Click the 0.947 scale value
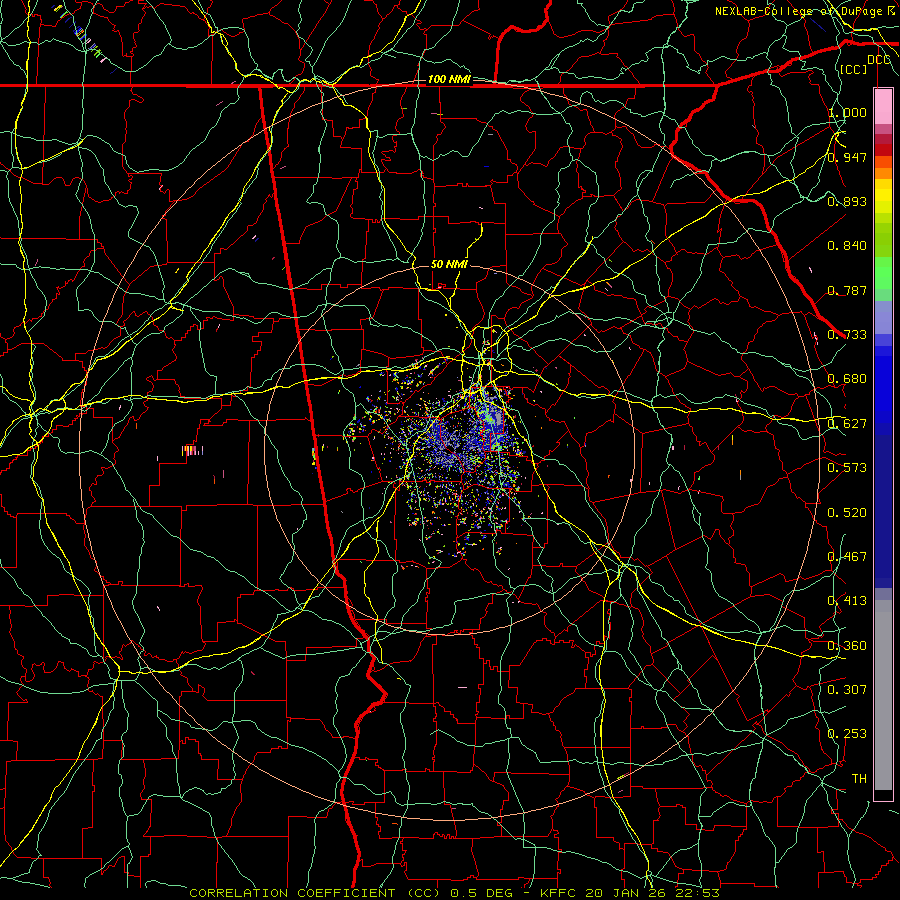Viewport: 900px width, 900px height. click(847, 157)
